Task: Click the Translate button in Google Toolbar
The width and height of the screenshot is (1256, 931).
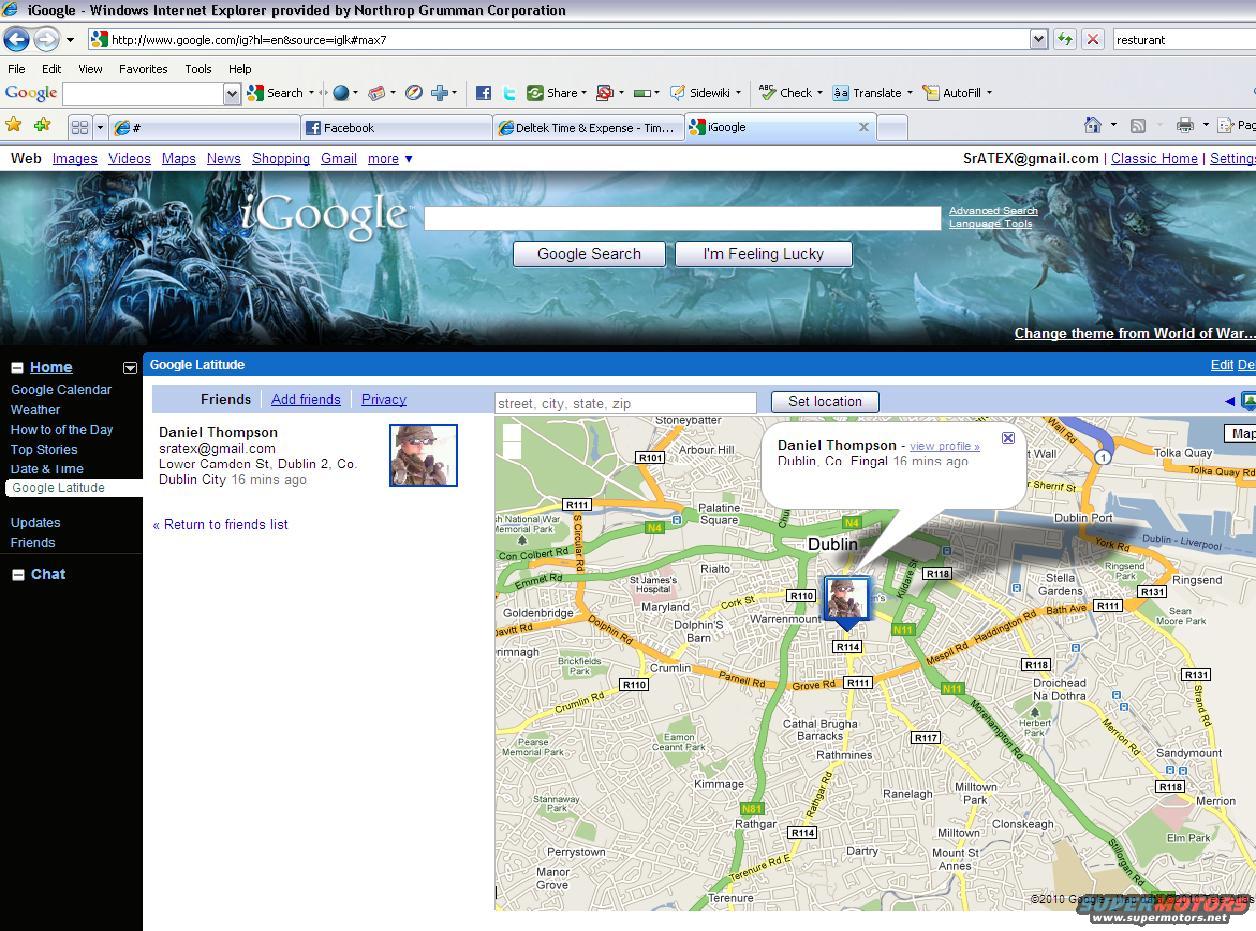Action: click(867, 93)
